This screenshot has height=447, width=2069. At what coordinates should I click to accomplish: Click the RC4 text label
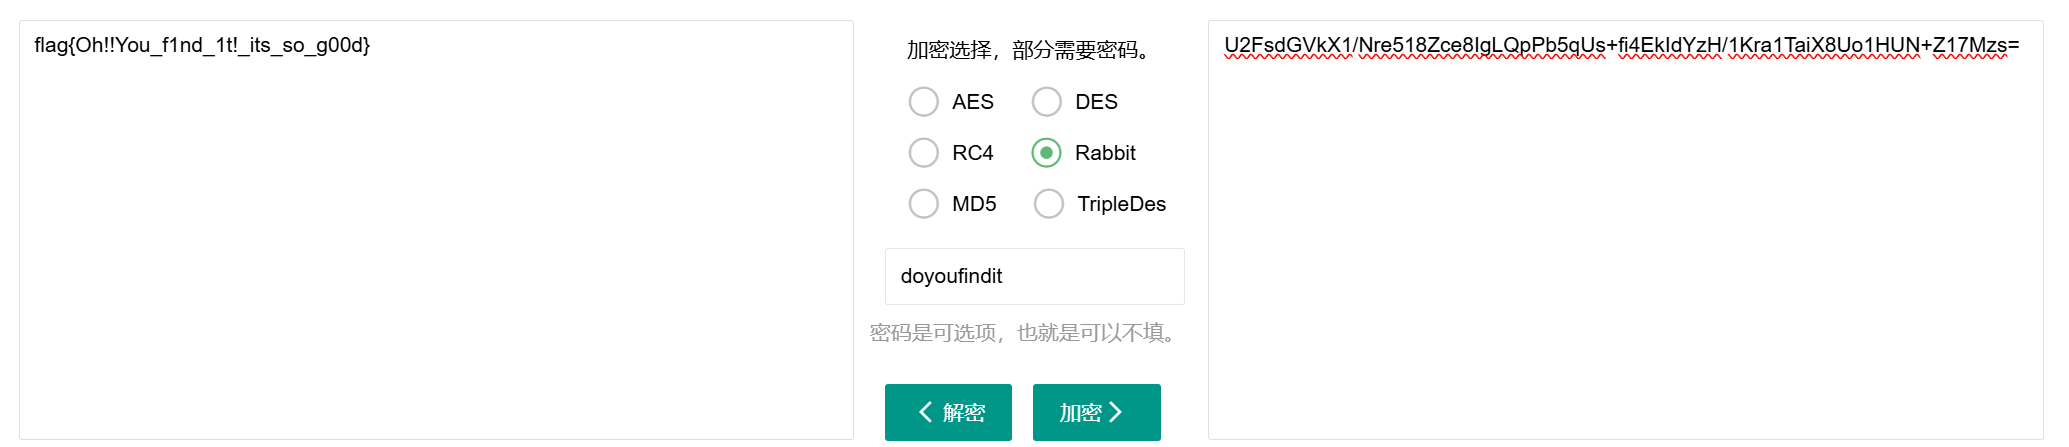[x=972, y=153]
